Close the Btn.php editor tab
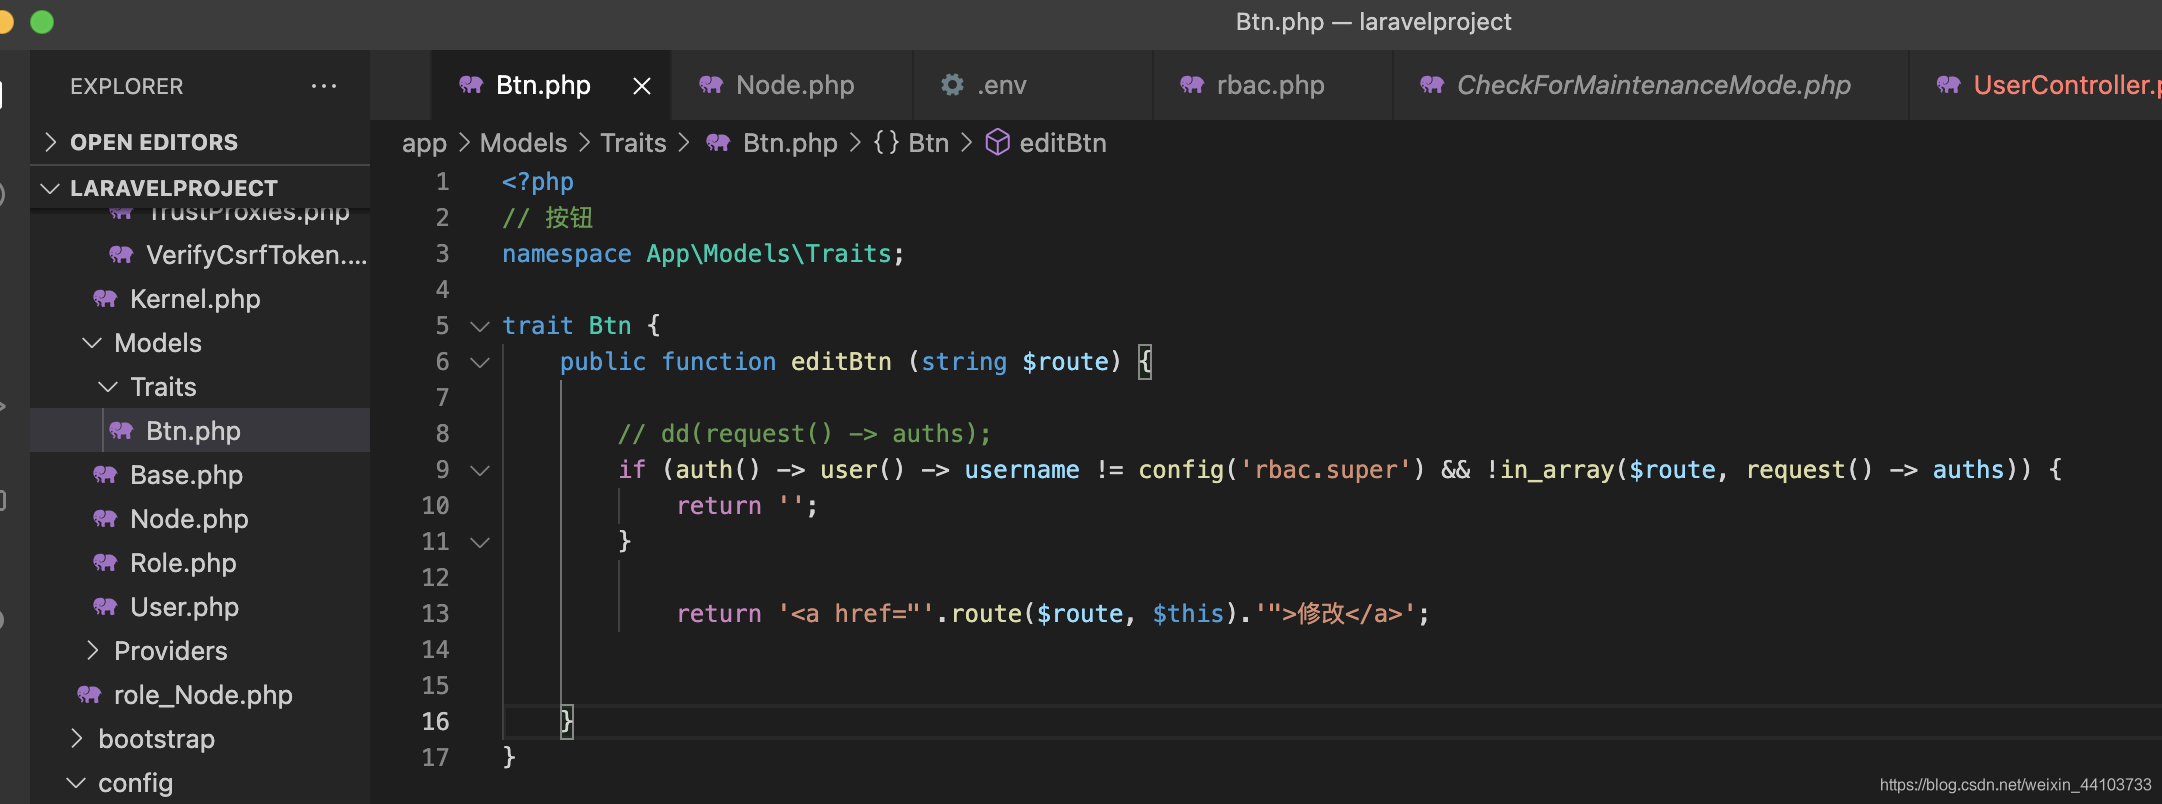The width and height of the screenshot is (2162, 804). pos(642,86)
